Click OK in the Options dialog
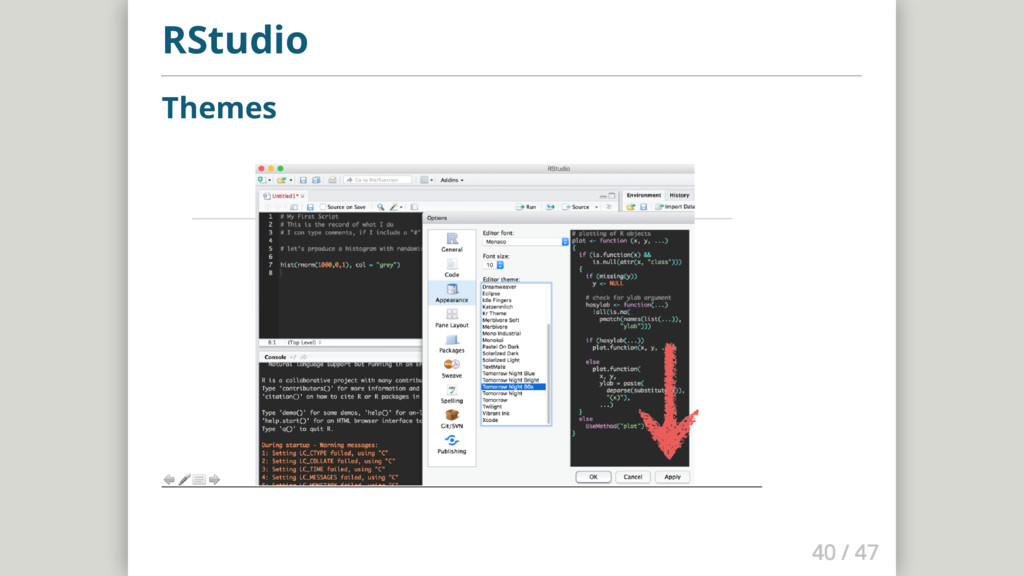The height and width of the screenshot is (576, 1024). point(593,477)
